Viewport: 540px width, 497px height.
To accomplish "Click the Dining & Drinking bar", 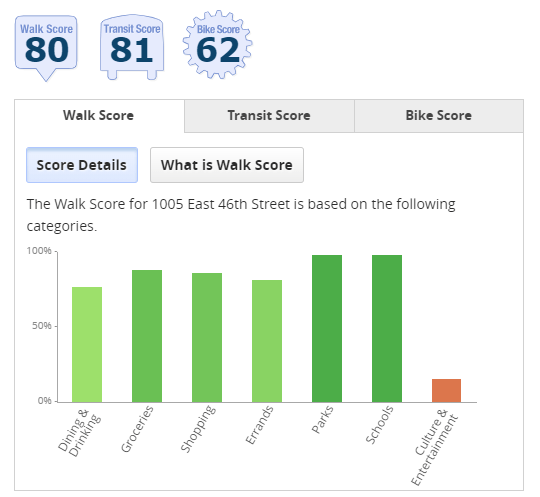I will coord(87,344).
